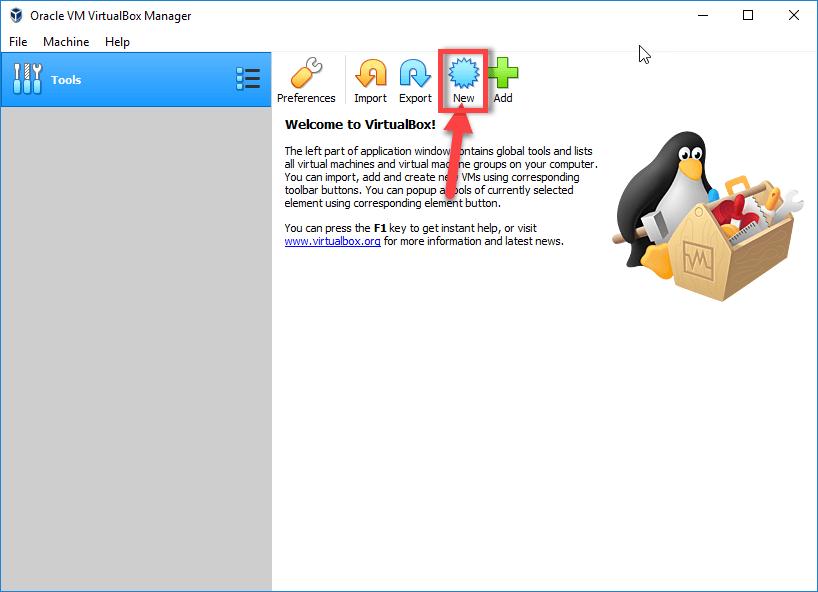Image resolution: width=818 pixels, height=592 pixels.
Task: Open the Preferences wrench icon
Action: (306, 75)
